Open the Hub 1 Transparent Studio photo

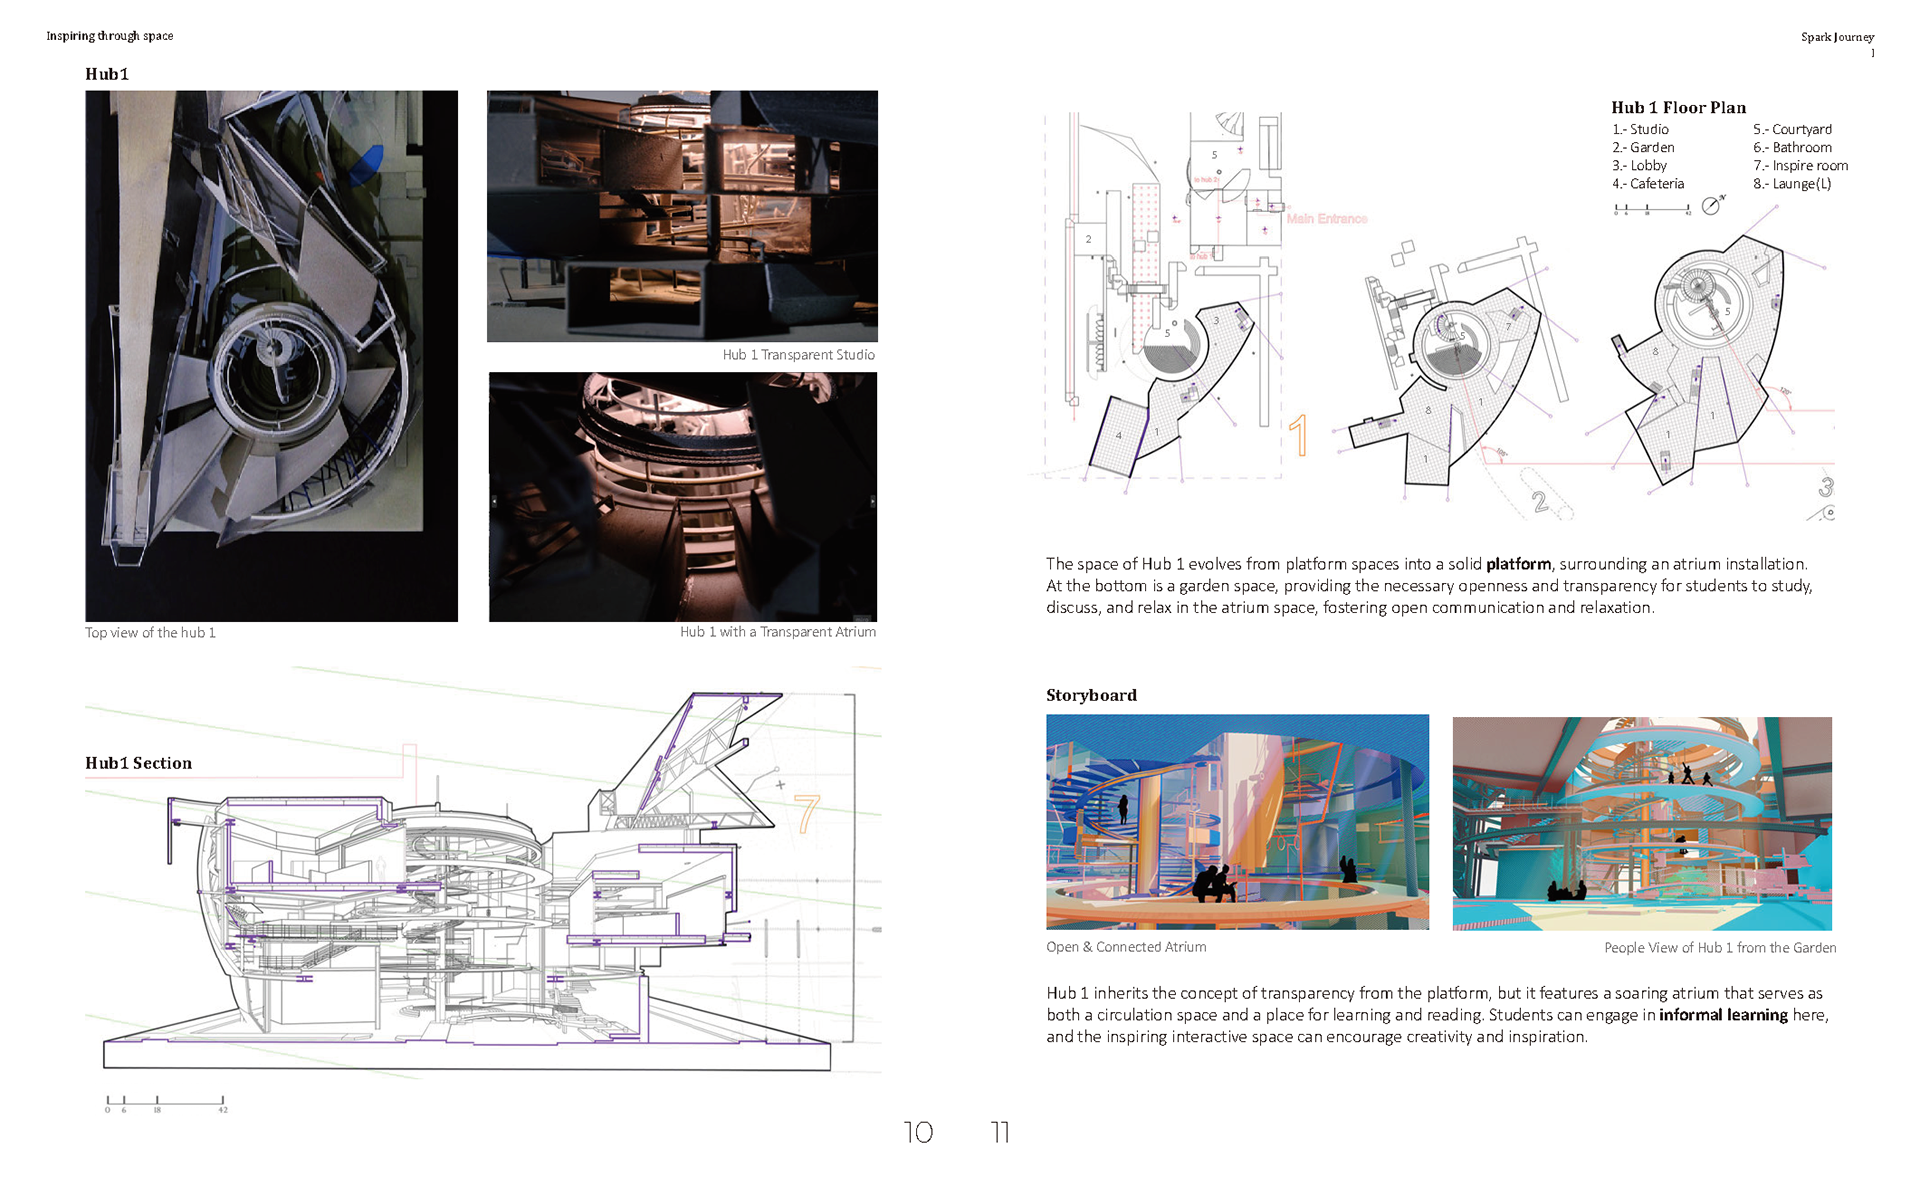pyautogui.click(x=682, y=216)
